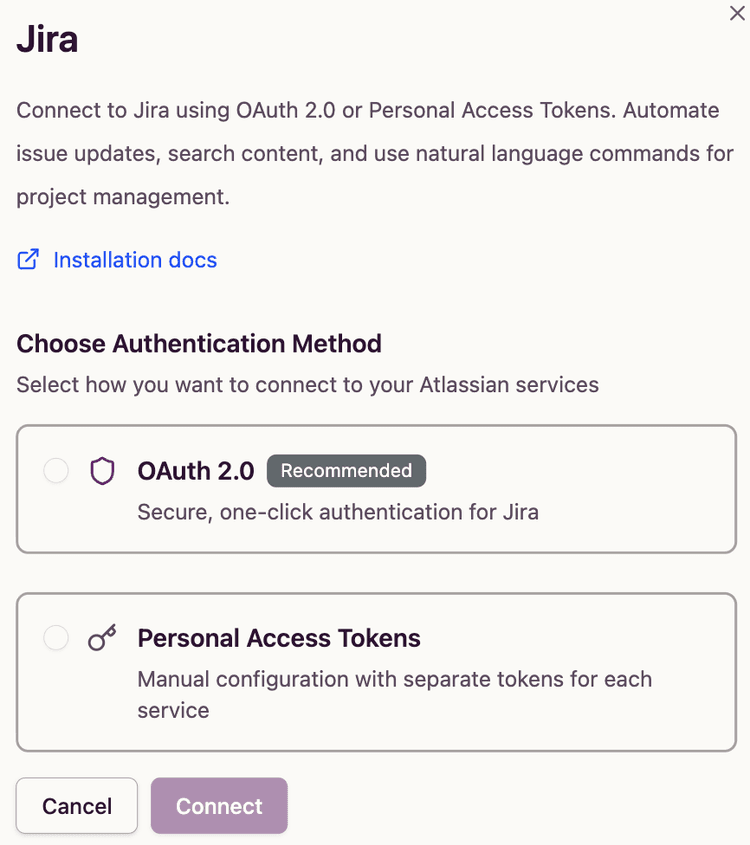Click the Recommended badge next to OAuth 2.0

pos(346,470)
